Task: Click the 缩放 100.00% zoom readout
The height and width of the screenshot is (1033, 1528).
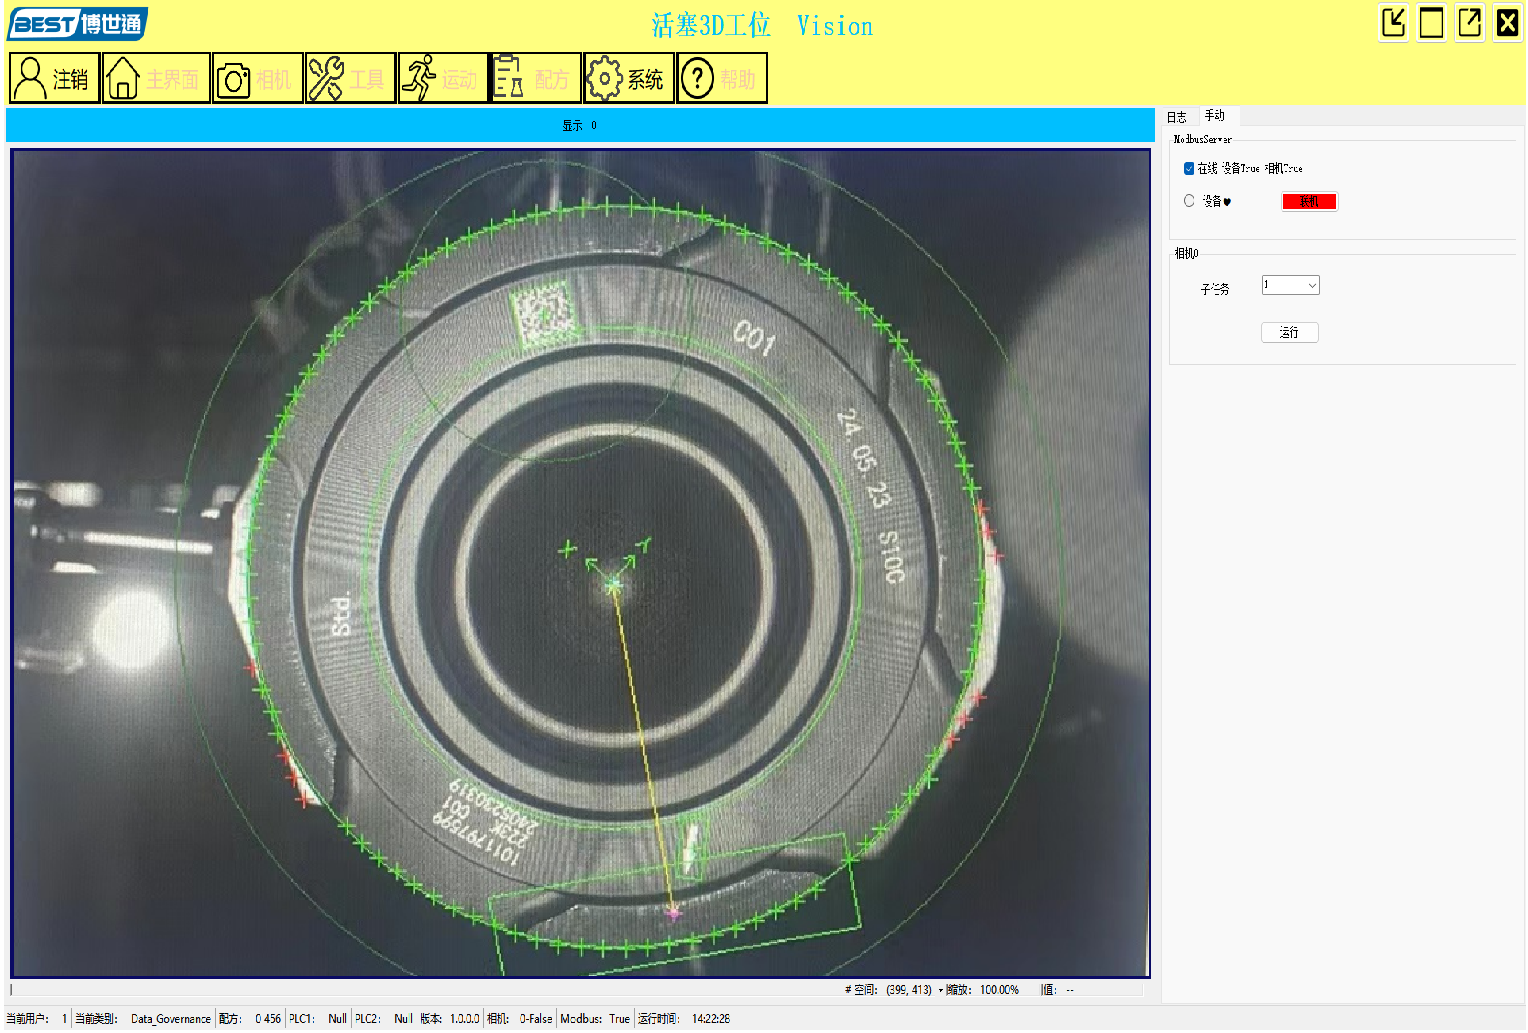Action: [x=982, y=990]
